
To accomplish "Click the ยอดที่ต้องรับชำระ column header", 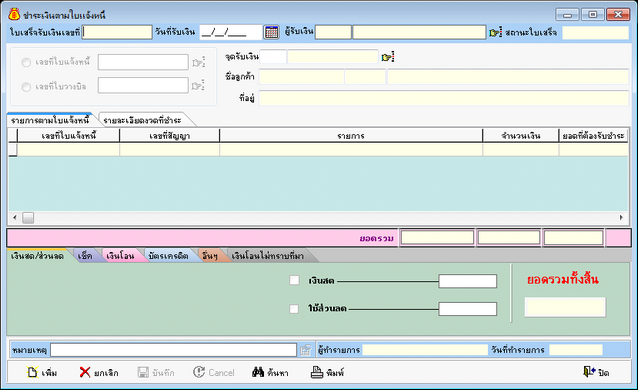I will pyautogui.click(x=594, y=136).
